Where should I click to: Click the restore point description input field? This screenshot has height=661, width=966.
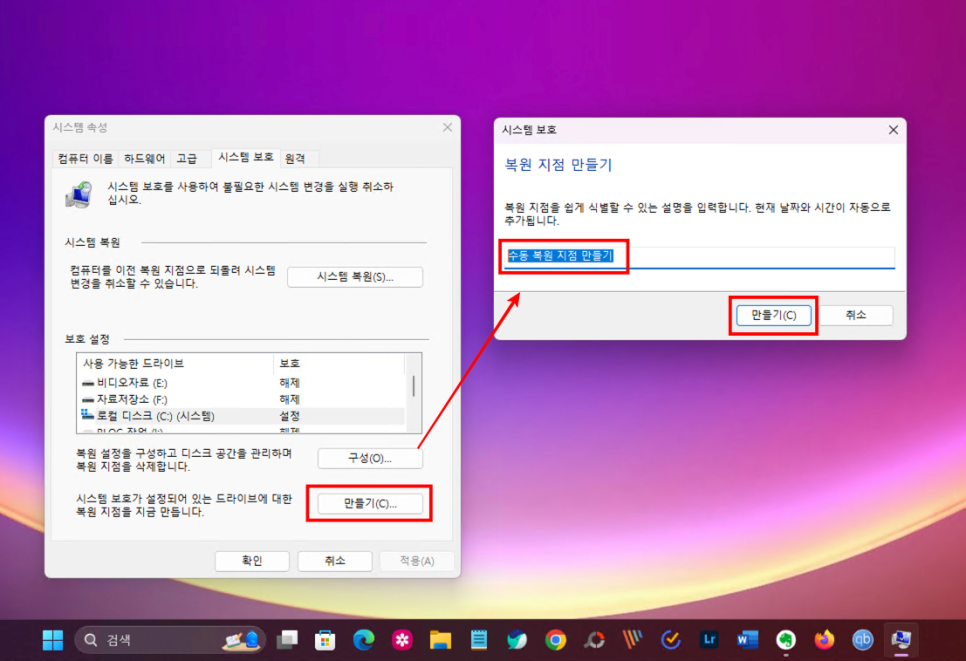click(700, 257)
